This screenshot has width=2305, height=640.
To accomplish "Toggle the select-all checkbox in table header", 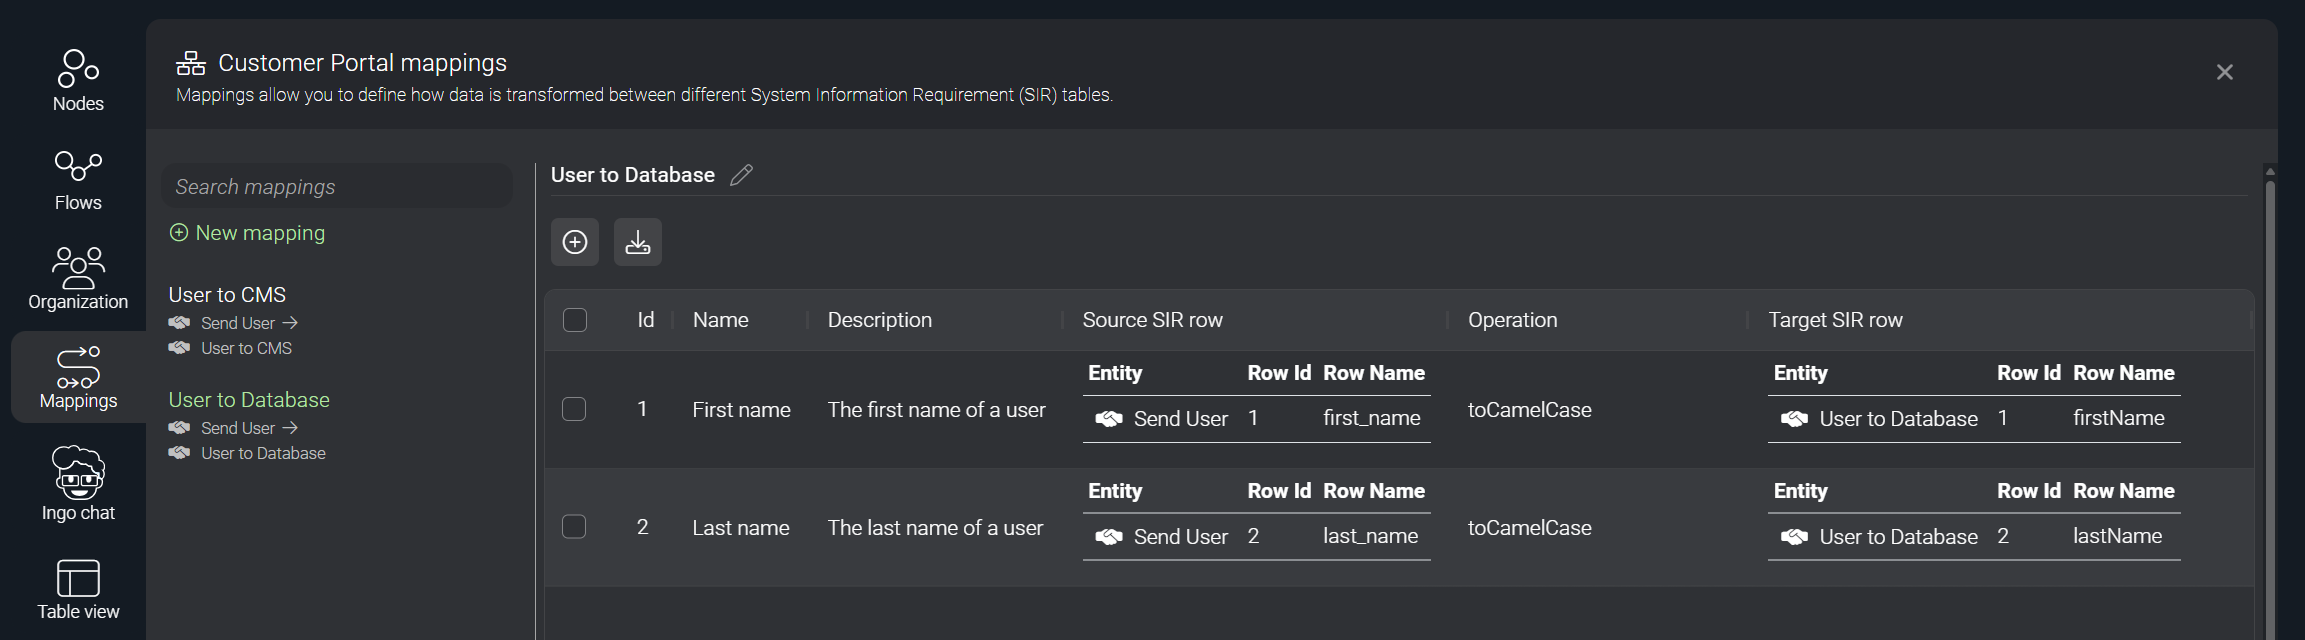I will coord(575,320).
